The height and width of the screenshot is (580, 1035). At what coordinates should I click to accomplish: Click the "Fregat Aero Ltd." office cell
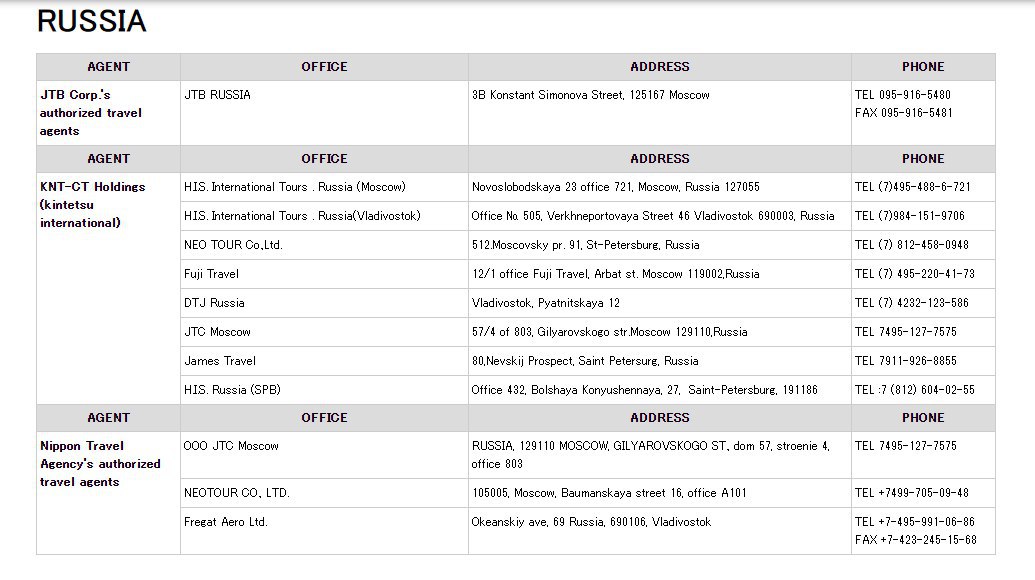tap(324, 531)
